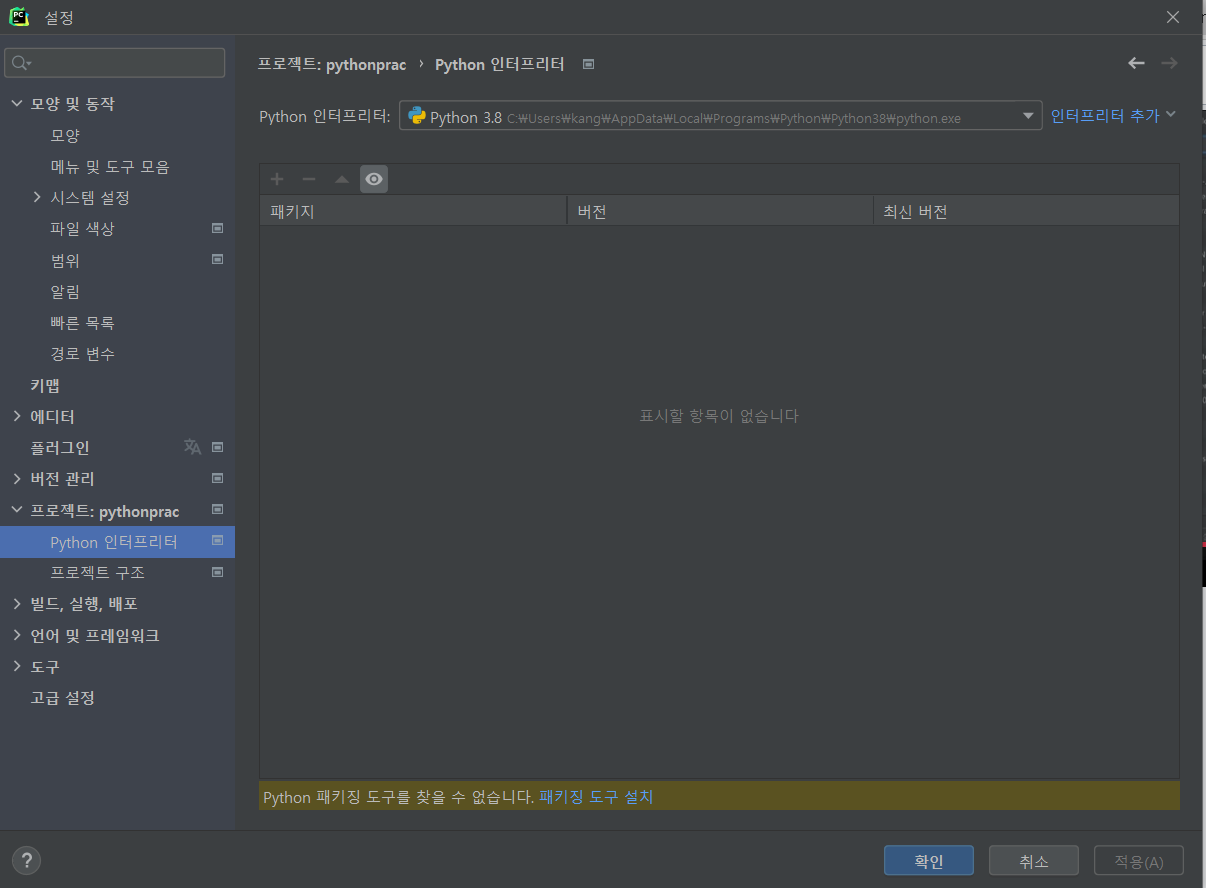Collapse the 모양 및 동작 section
The image size is (1206, 888).
coord(17,103)
